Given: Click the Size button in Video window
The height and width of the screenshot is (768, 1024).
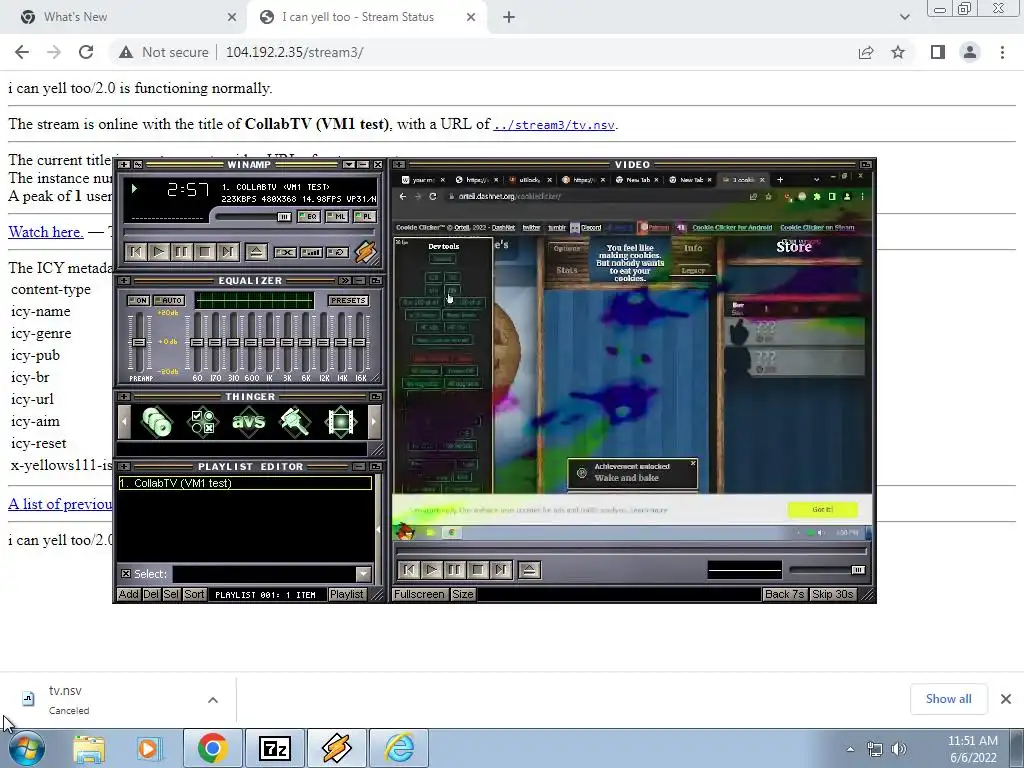Looking at the screenshot, I should 462,594.
